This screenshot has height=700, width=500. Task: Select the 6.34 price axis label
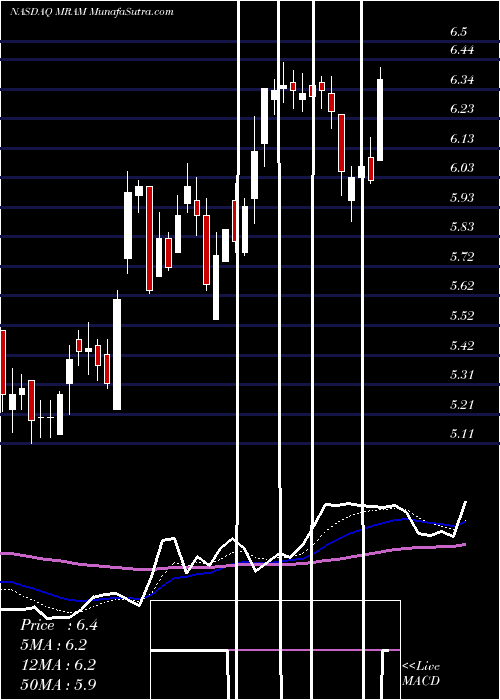[x=462, y=80]
